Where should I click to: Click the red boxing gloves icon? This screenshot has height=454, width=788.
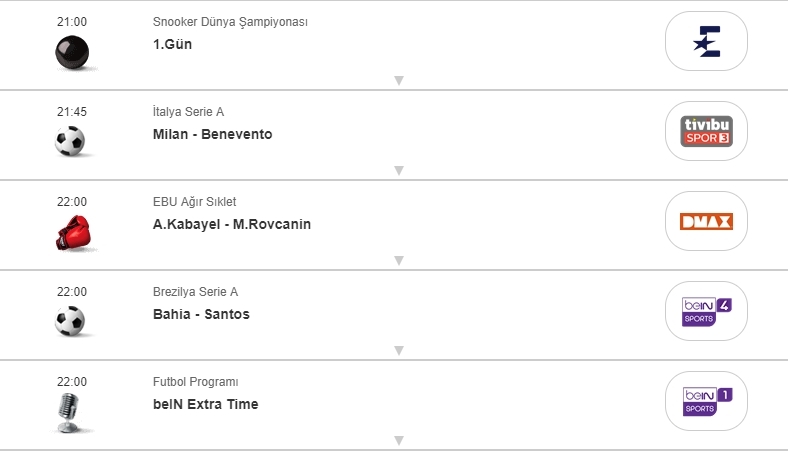coord(72,232)
